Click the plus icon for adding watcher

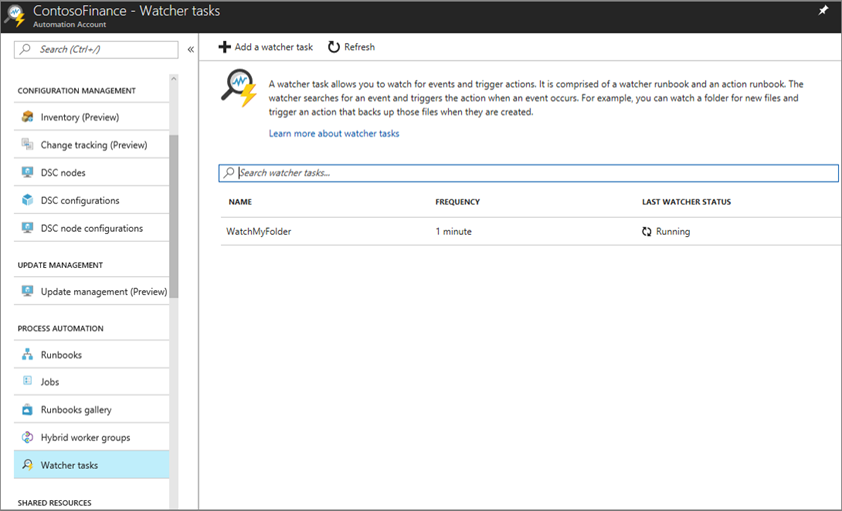[224, 47]
